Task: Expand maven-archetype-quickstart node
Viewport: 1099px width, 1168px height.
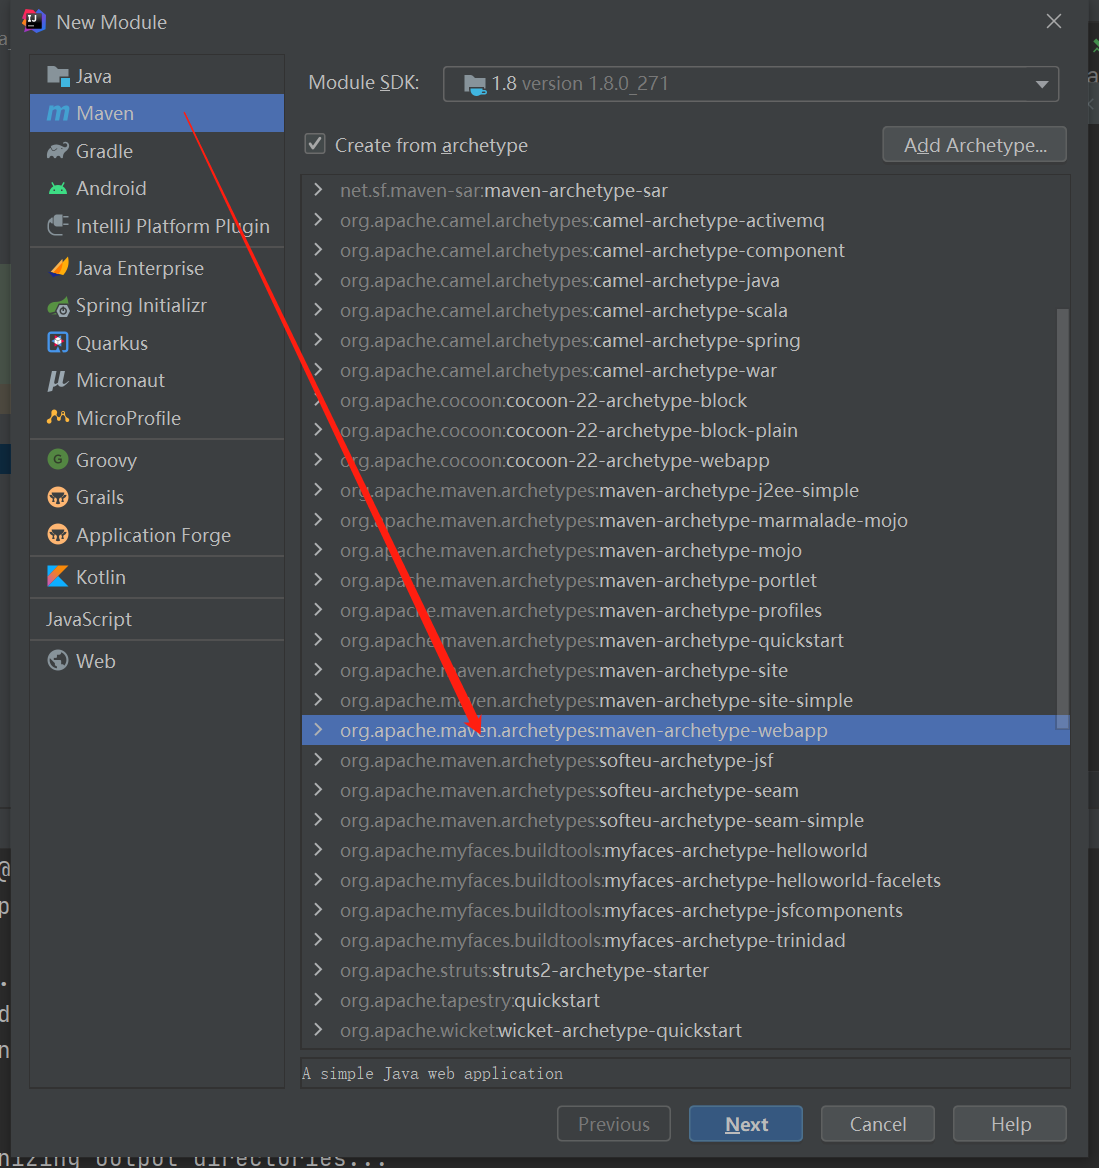Action: pyautogui.click(x=318, y=640)
